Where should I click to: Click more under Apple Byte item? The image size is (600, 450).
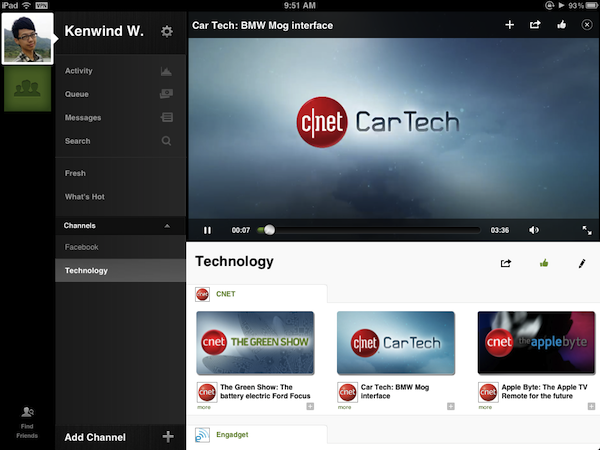coord(485,407)
